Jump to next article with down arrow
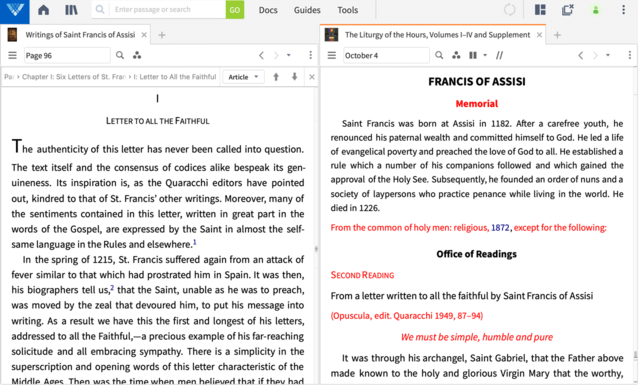Viewport: 639px width, 385px height. tap(294, 77)
